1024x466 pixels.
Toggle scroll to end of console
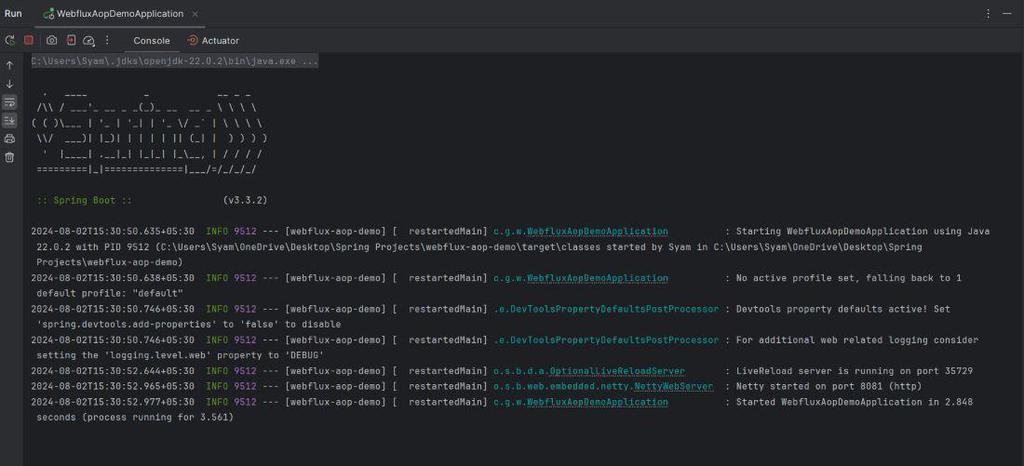point(10,120)
